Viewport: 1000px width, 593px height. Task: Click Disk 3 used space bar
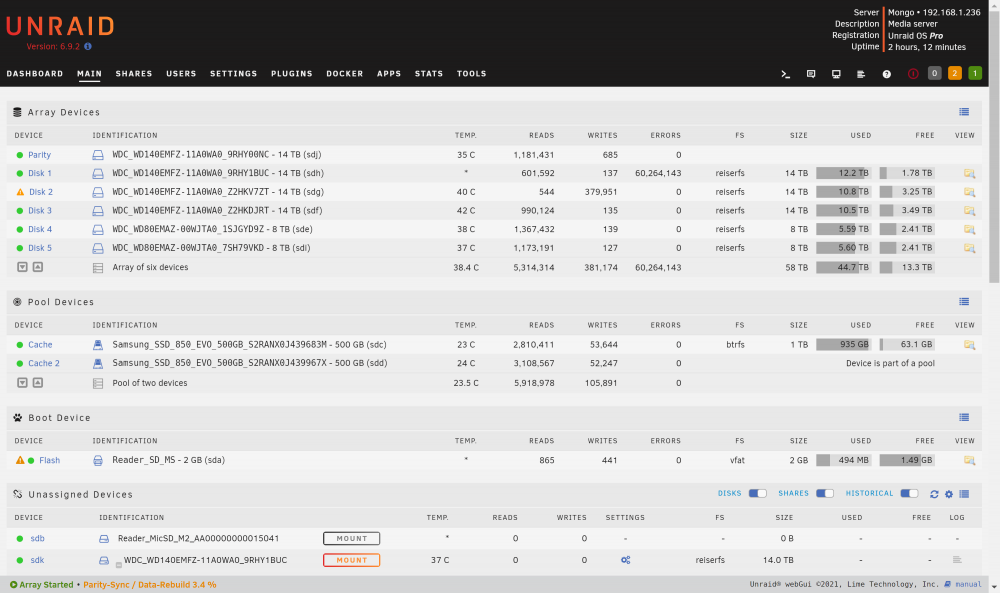click(x=843, y=210)
